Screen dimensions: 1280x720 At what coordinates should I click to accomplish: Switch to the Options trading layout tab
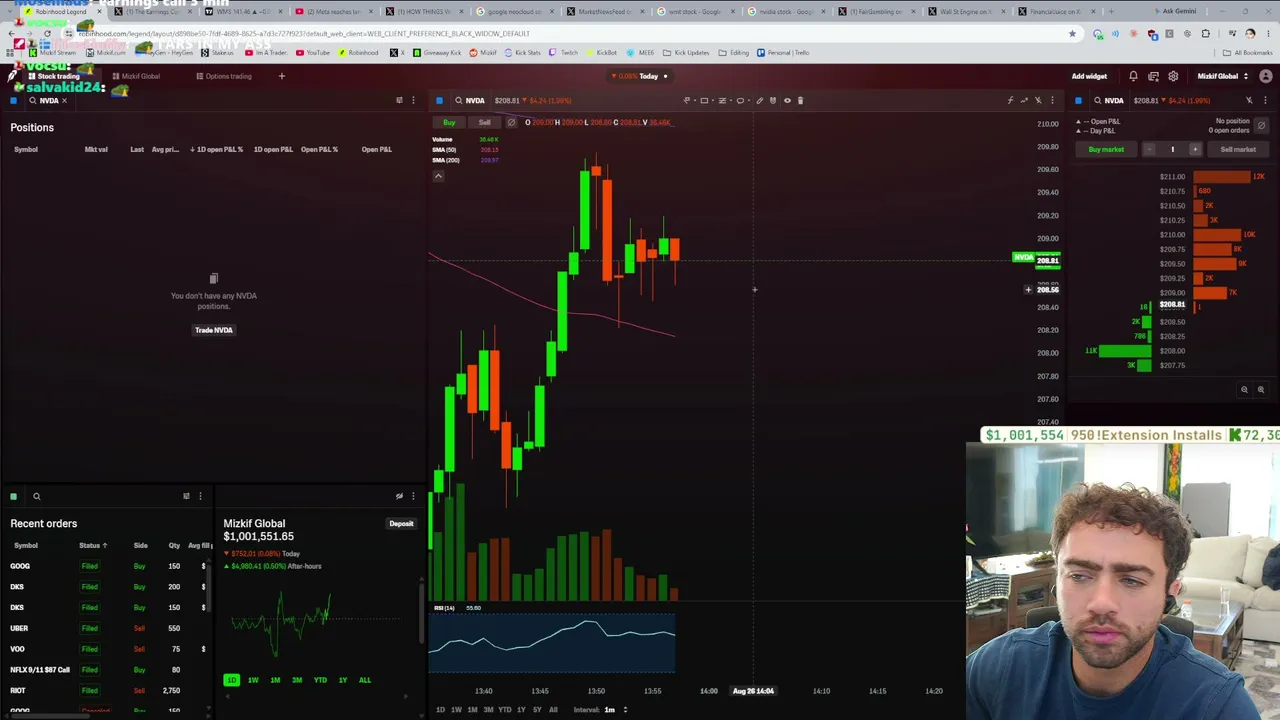(x=224, y=76)
